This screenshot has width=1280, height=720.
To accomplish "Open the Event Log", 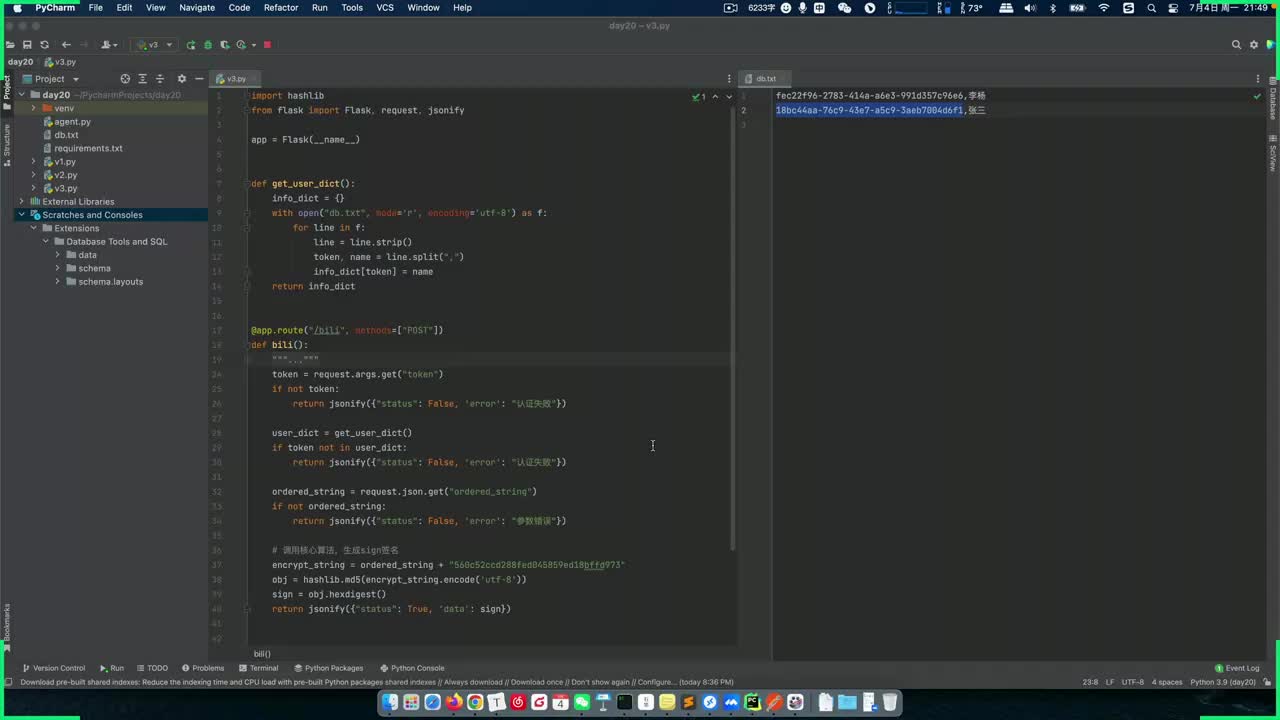I will 1237,668.
